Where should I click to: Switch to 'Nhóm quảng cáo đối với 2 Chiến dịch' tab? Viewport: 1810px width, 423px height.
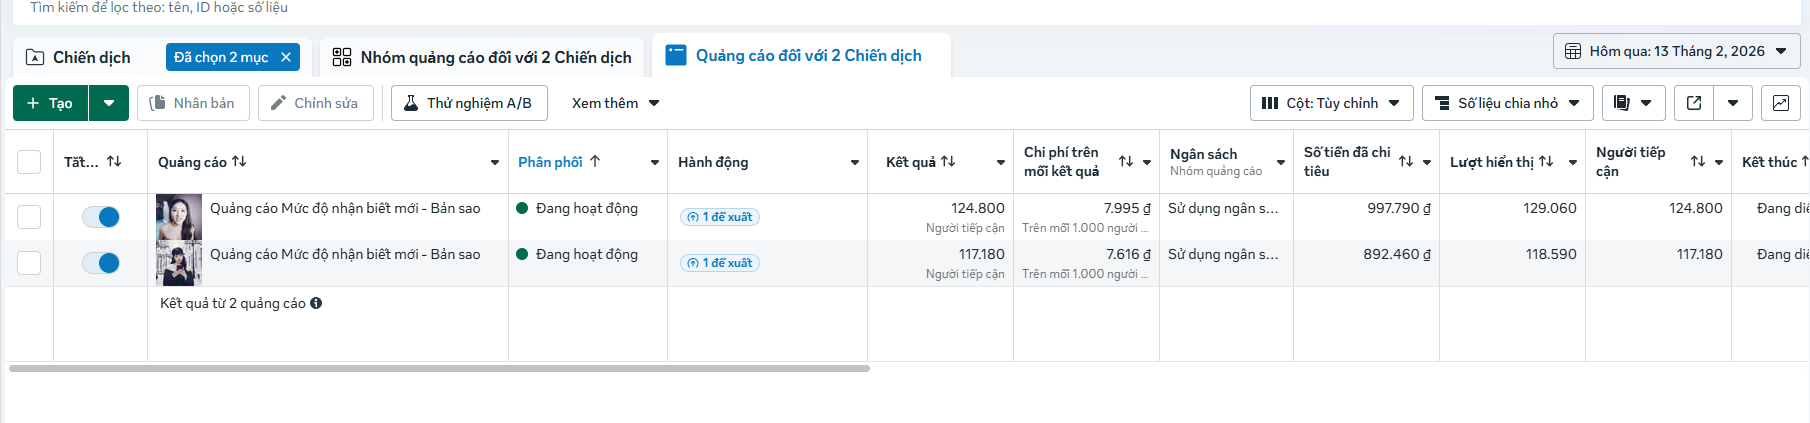coord(482,57)
